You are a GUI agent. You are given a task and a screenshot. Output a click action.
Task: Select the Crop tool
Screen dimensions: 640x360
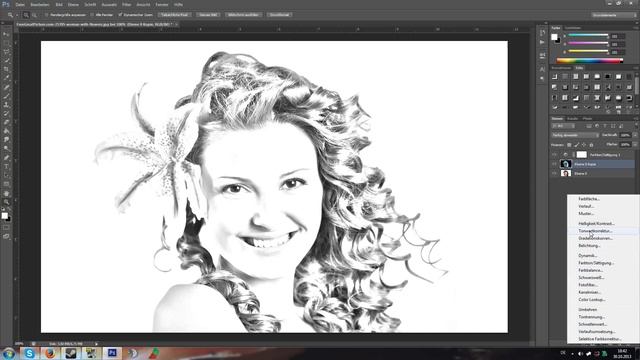point(7,69)
